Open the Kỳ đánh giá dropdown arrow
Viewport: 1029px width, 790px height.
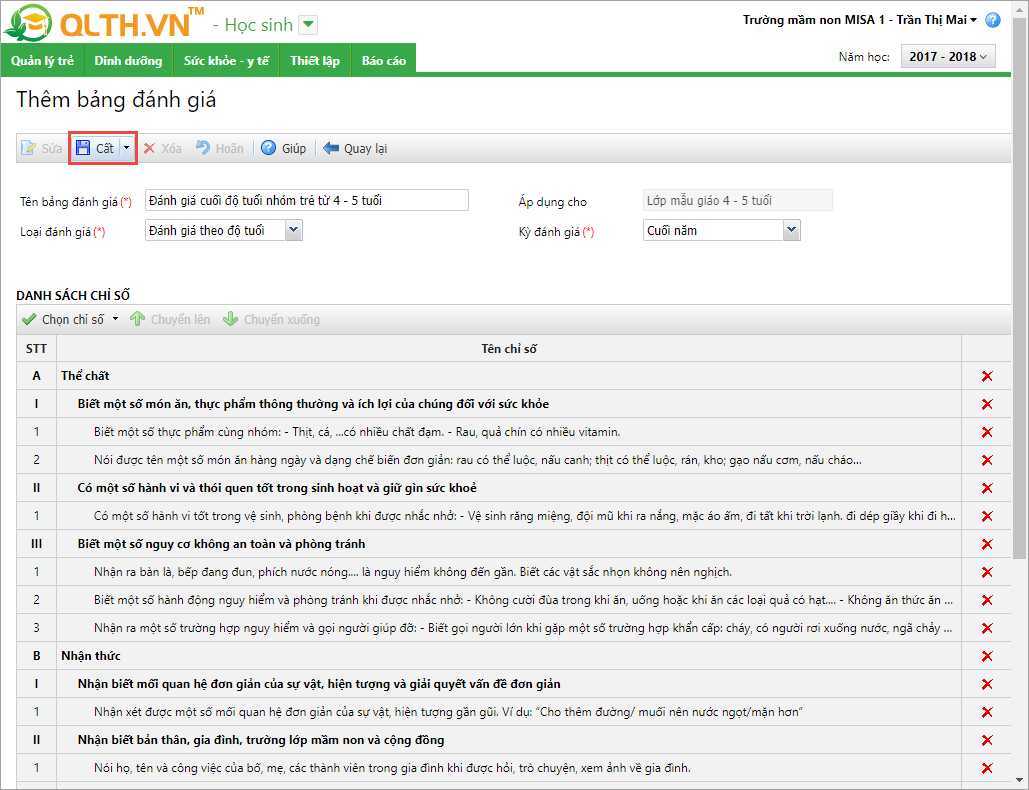tap(791, 230)
